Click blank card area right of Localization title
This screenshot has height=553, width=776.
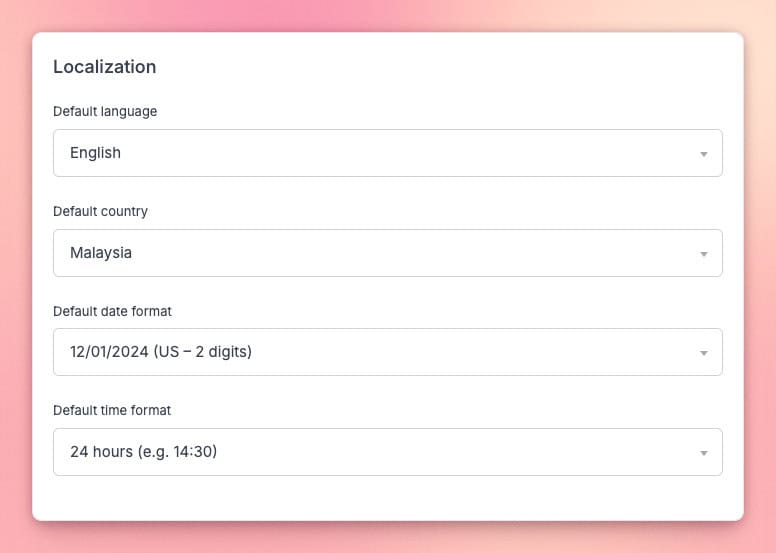point(450,67)
